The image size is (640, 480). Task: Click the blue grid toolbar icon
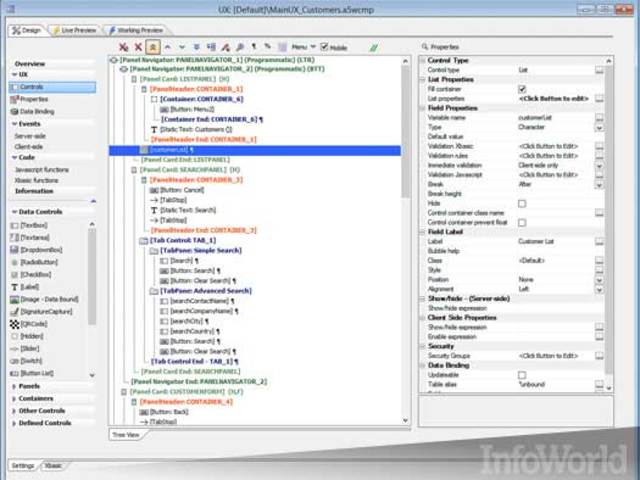tap(211, 47)
